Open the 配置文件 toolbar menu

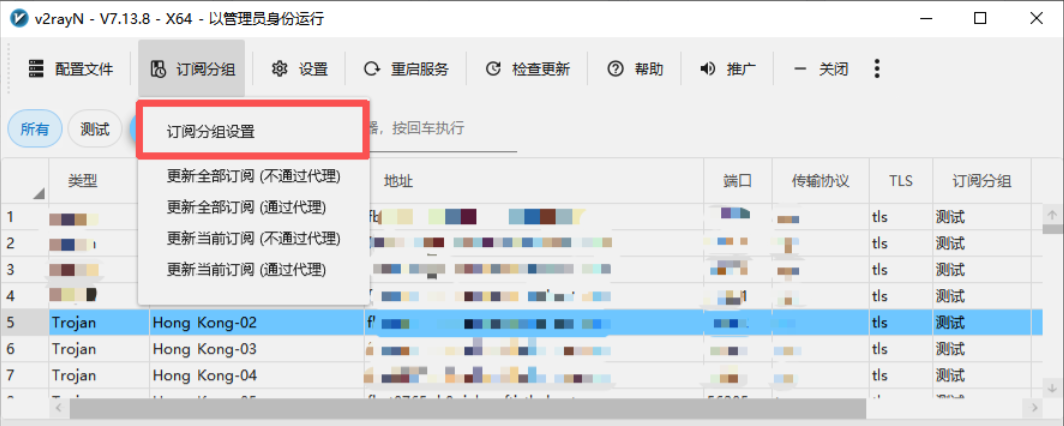pos(70,69)
